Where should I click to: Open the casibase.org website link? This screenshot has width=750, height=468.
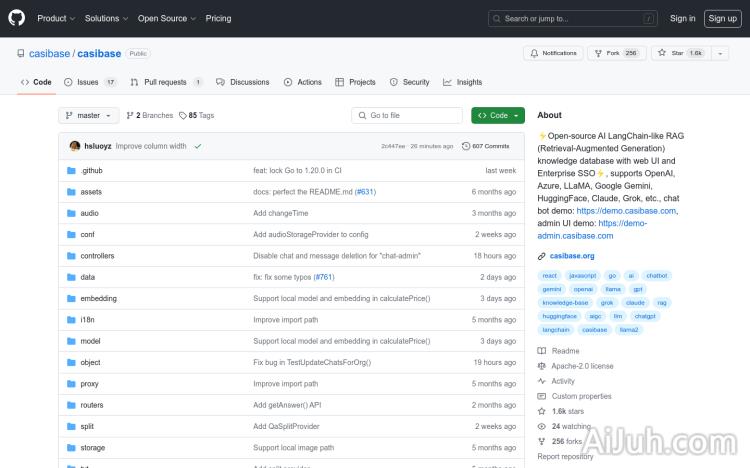pos(572,256)
